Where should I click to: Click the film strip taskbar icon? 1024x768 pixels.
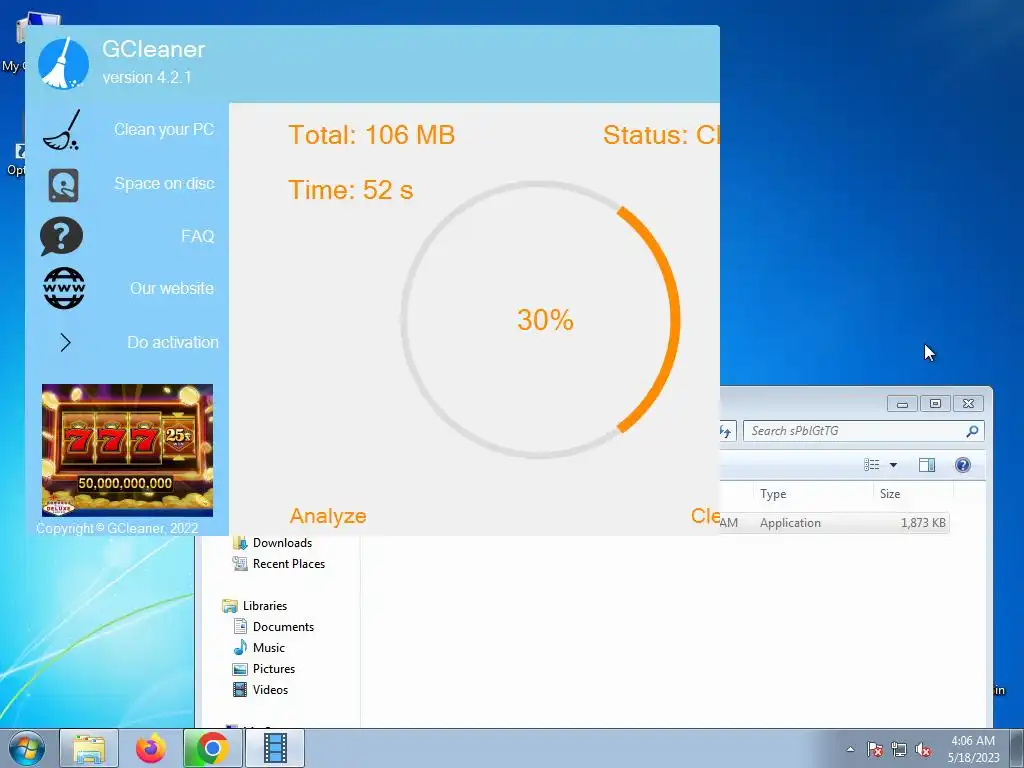[275, 748]
